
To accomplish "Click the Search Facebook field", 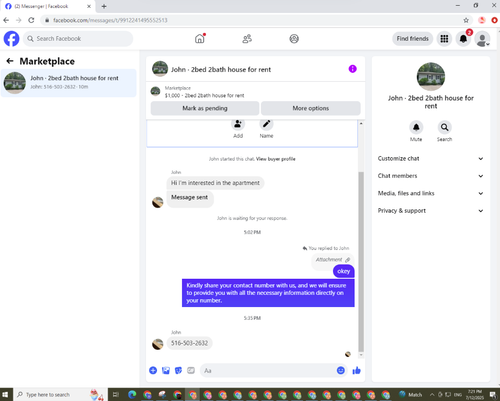I will [78, 39].
